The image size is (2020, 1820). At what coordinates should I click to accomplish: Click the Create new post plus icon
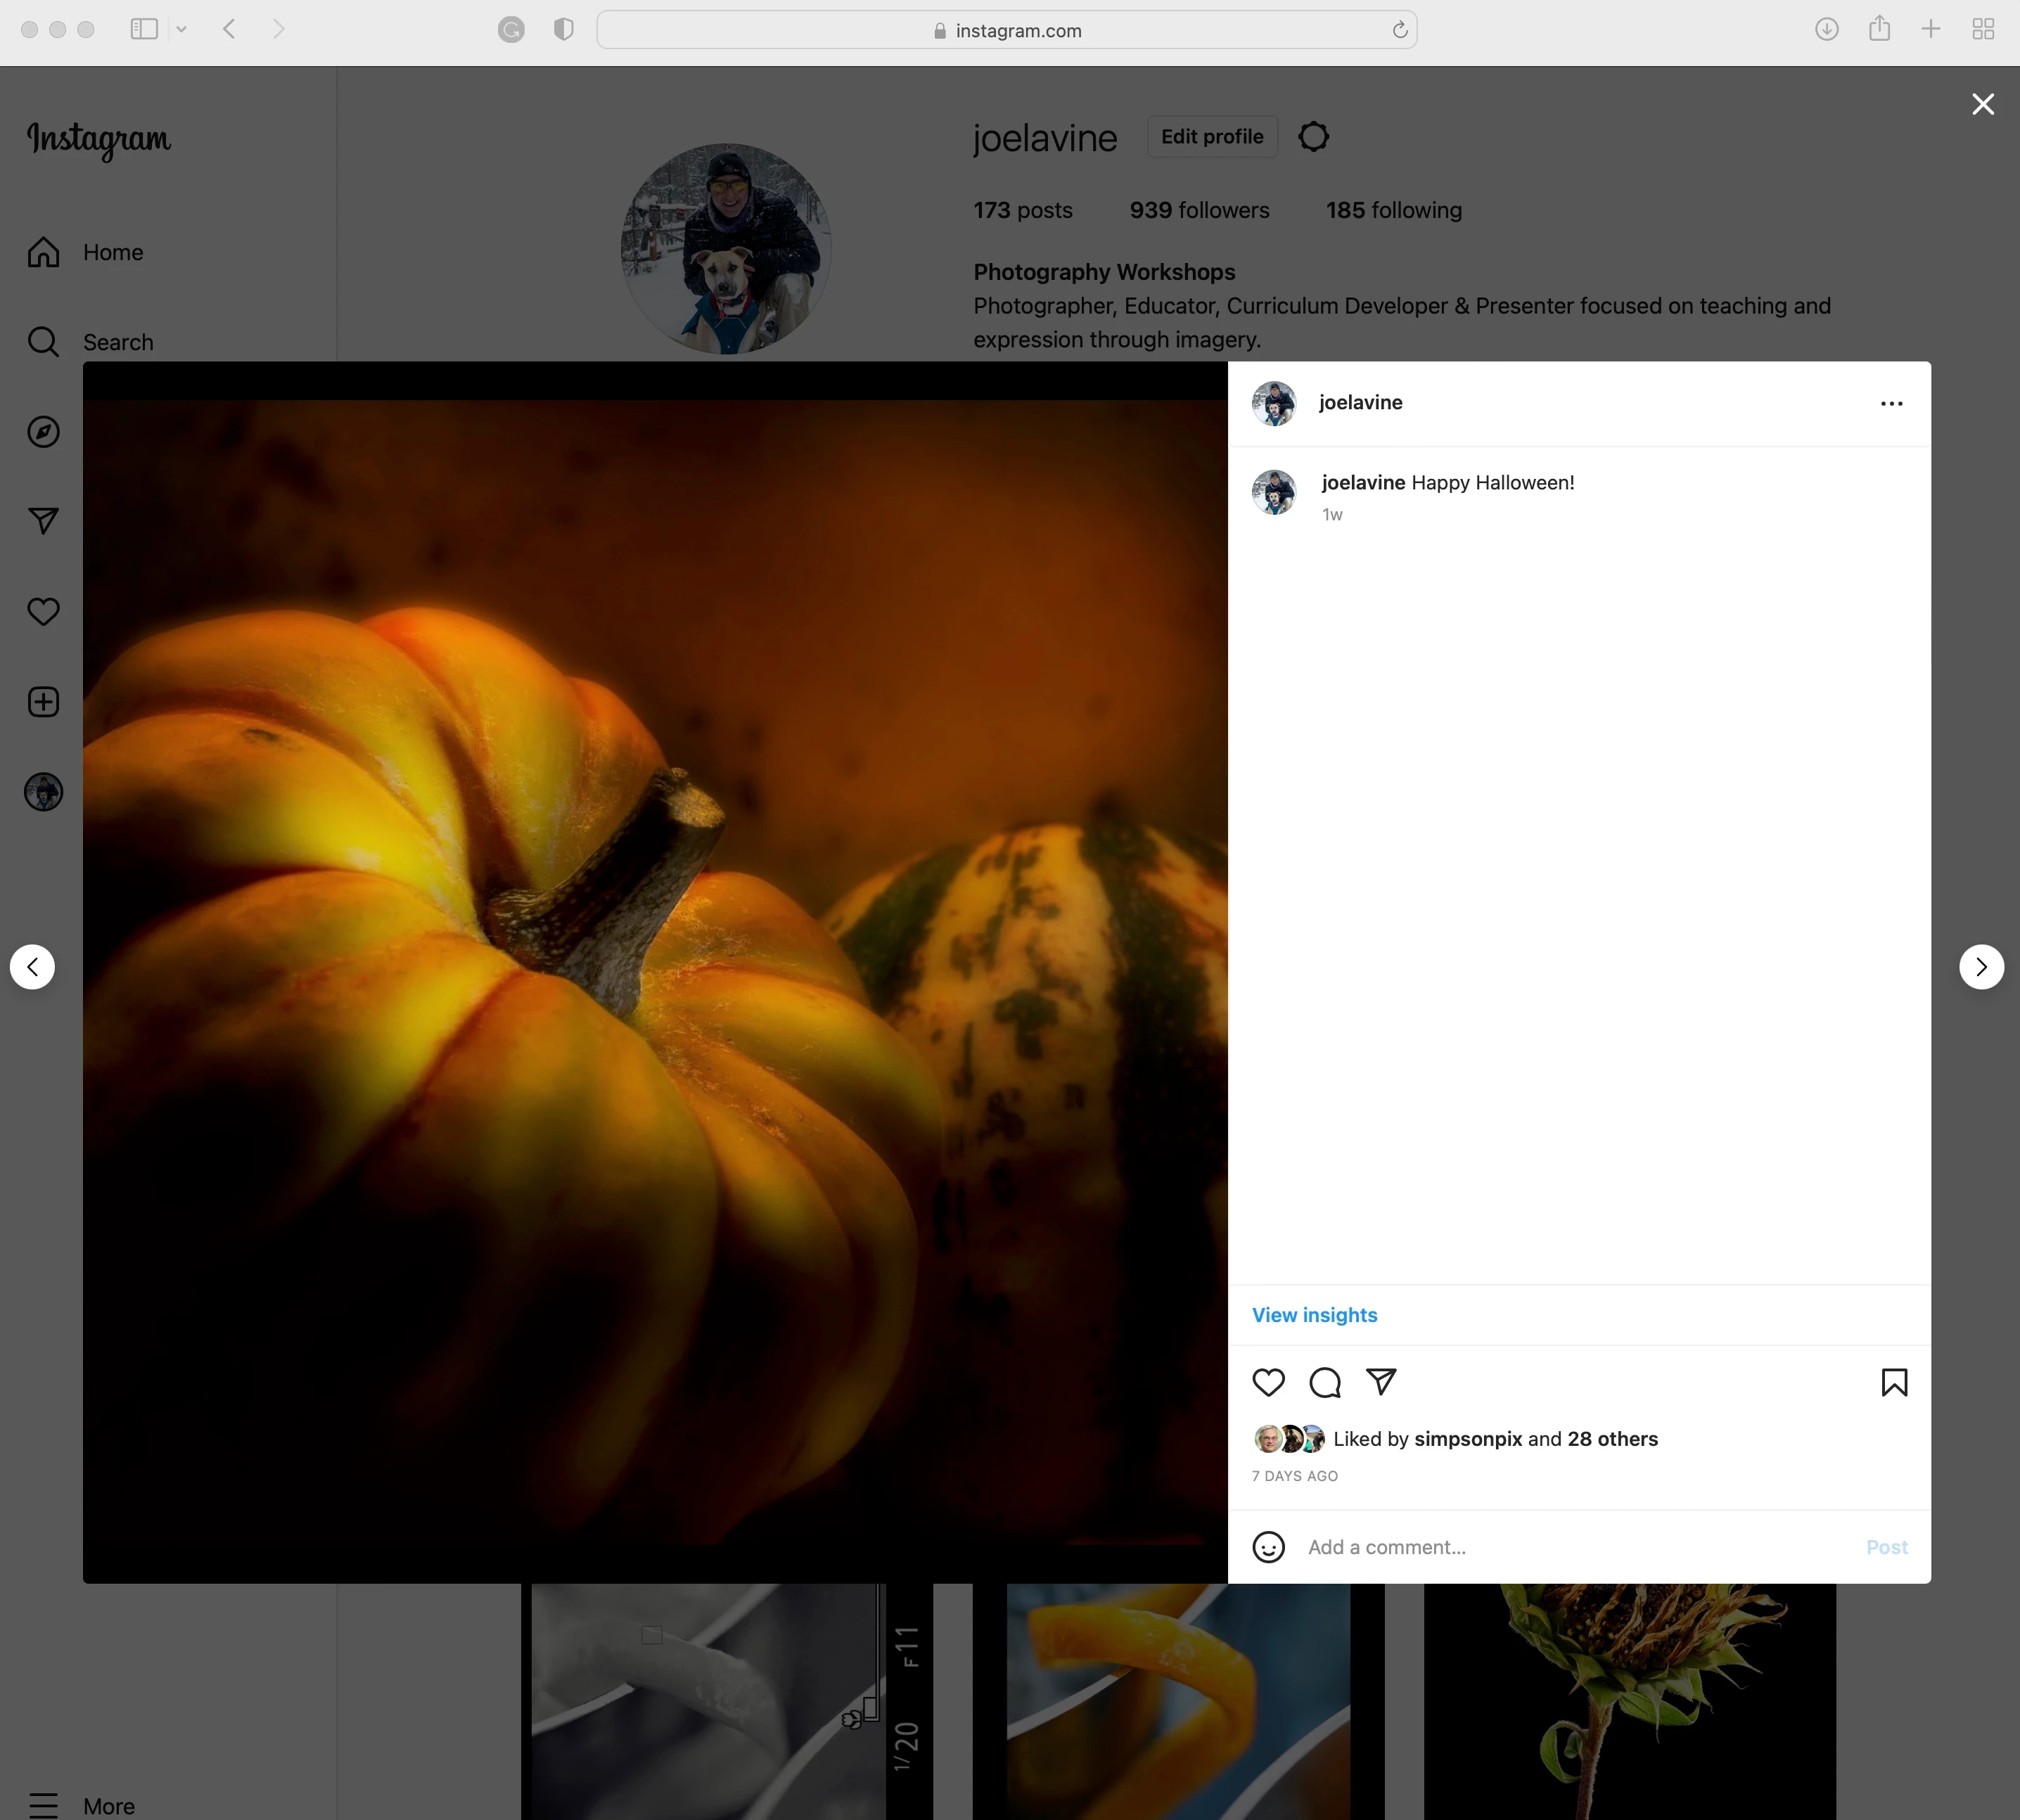tap(43, 702)
